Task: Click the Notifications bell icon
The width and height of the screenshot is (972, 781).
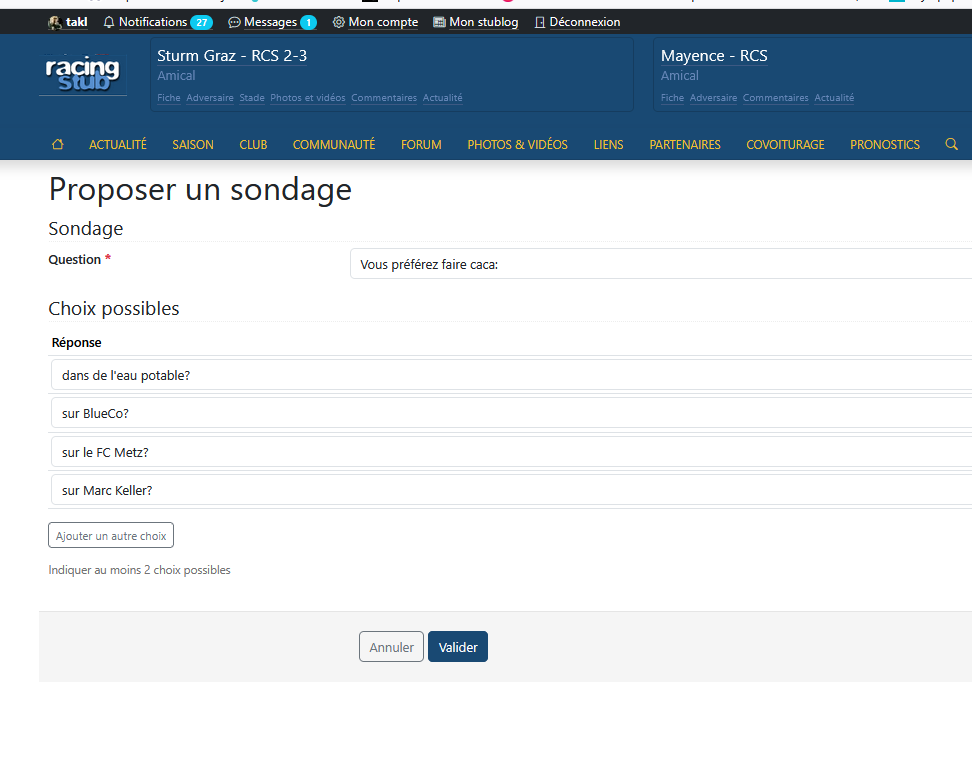Action: coord(109,22)
